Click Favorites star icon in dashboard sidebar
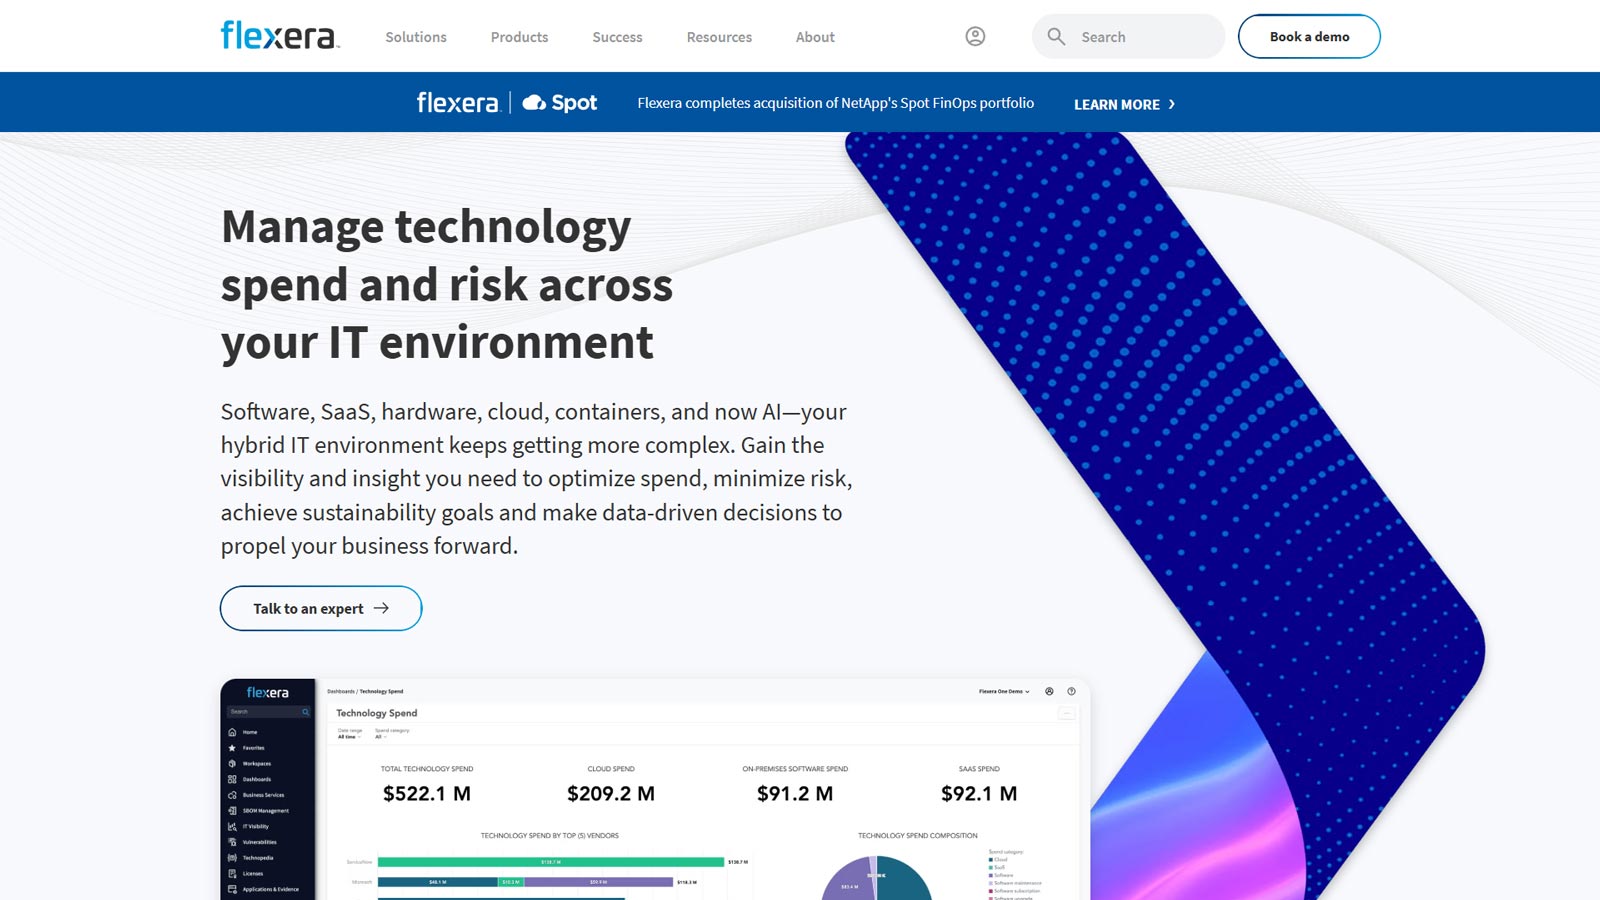The width and height of the screenshot is (1600, 900). [x=232, y=748]
